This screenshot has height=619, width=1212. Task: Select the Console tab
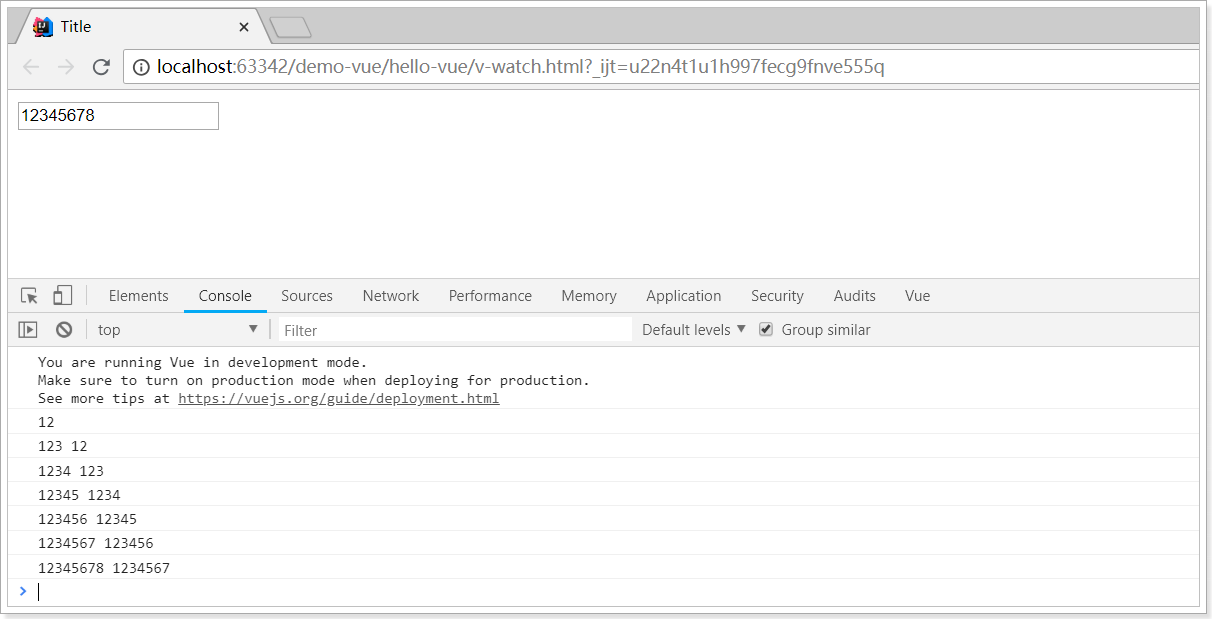click(225, 295)
